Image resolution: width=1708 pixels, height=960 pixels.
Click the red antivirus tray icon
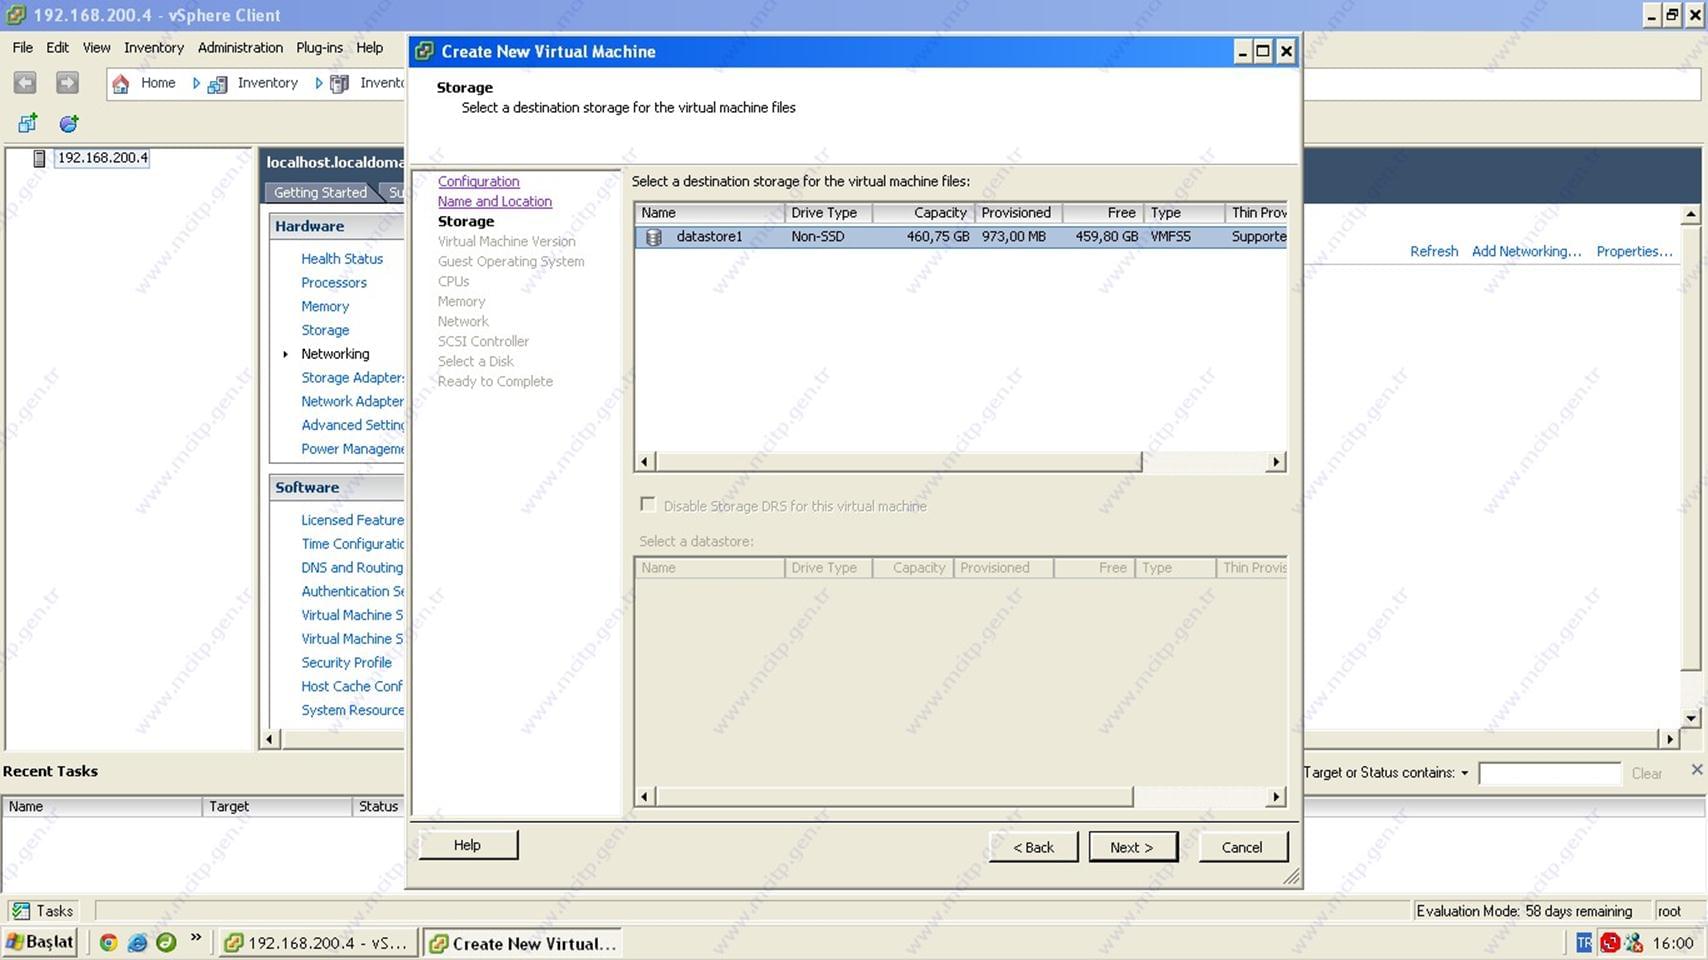point(1610,943)
